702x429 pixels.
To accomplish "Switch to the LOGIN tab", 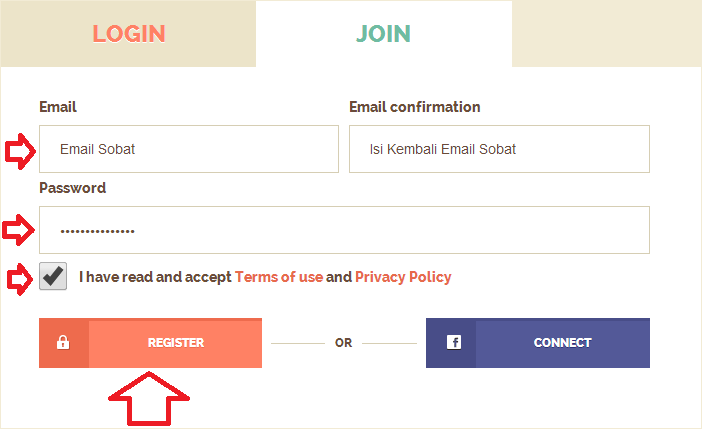I will click(128, 33).
